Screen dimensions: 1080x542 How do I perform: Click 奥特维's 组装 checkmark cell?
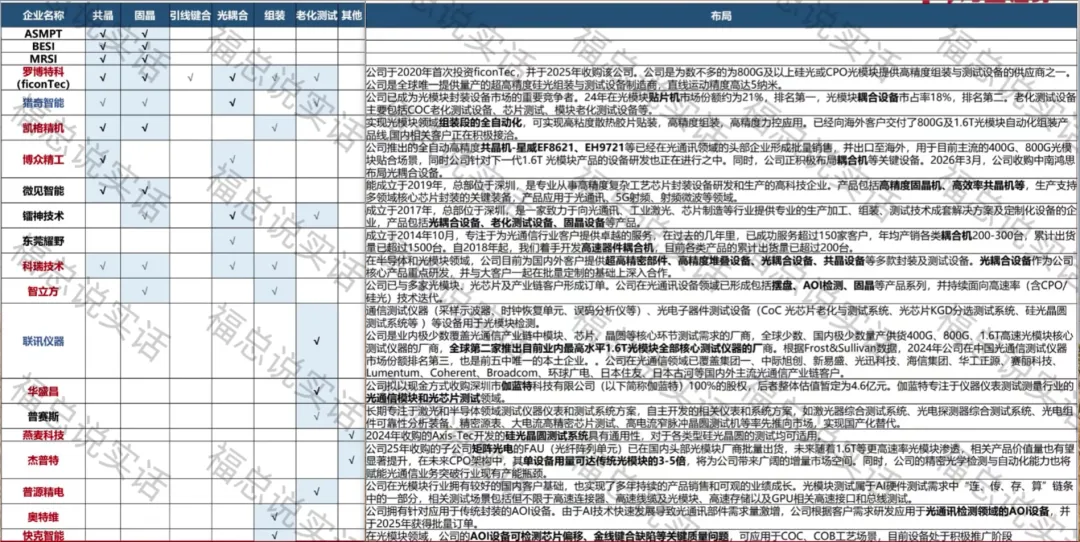274,517
